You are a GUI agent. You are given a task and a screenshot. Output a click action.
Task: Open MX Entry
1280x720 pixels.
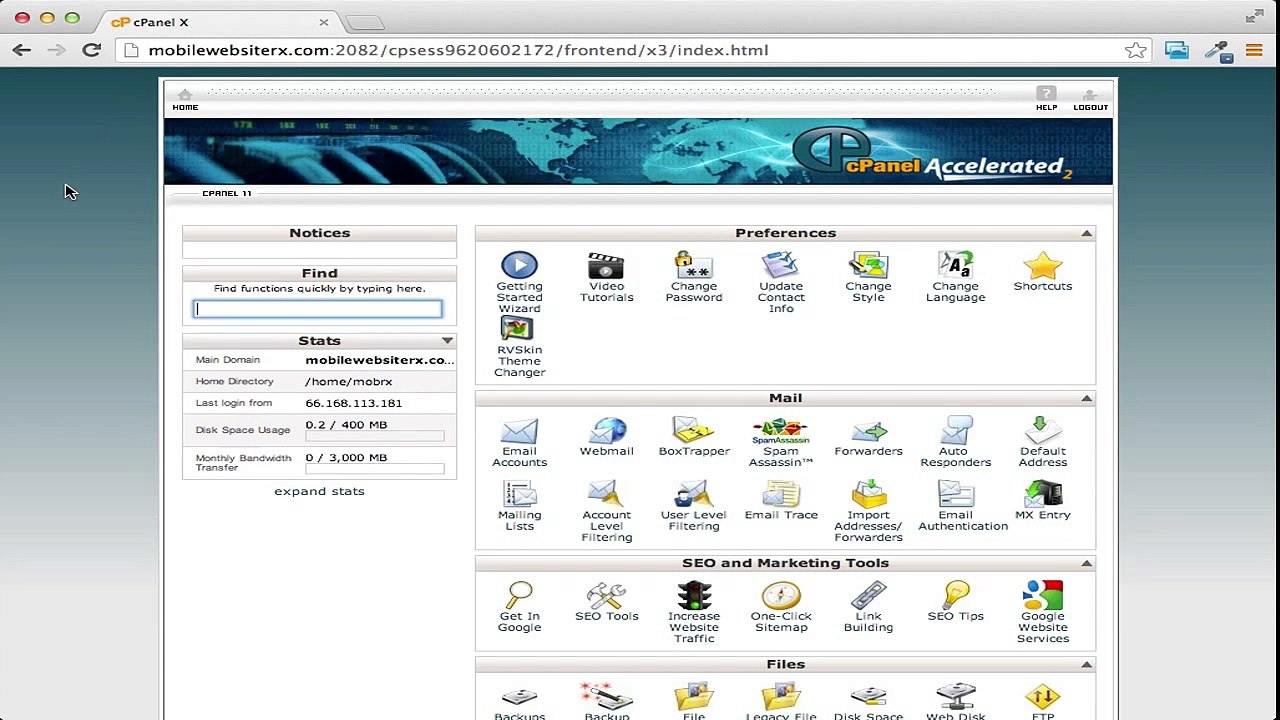click(1042, 500)
